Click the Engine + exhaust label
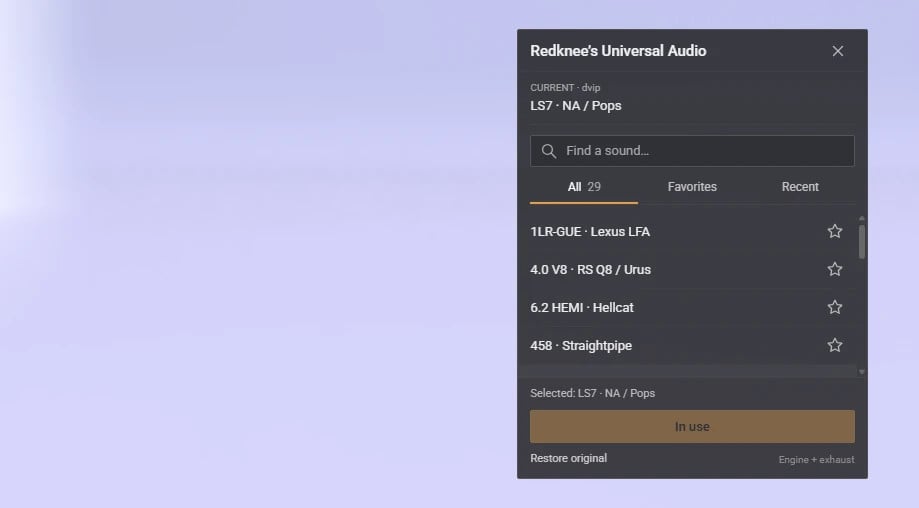This screenshot has height=508, width=919. (816, 459)
